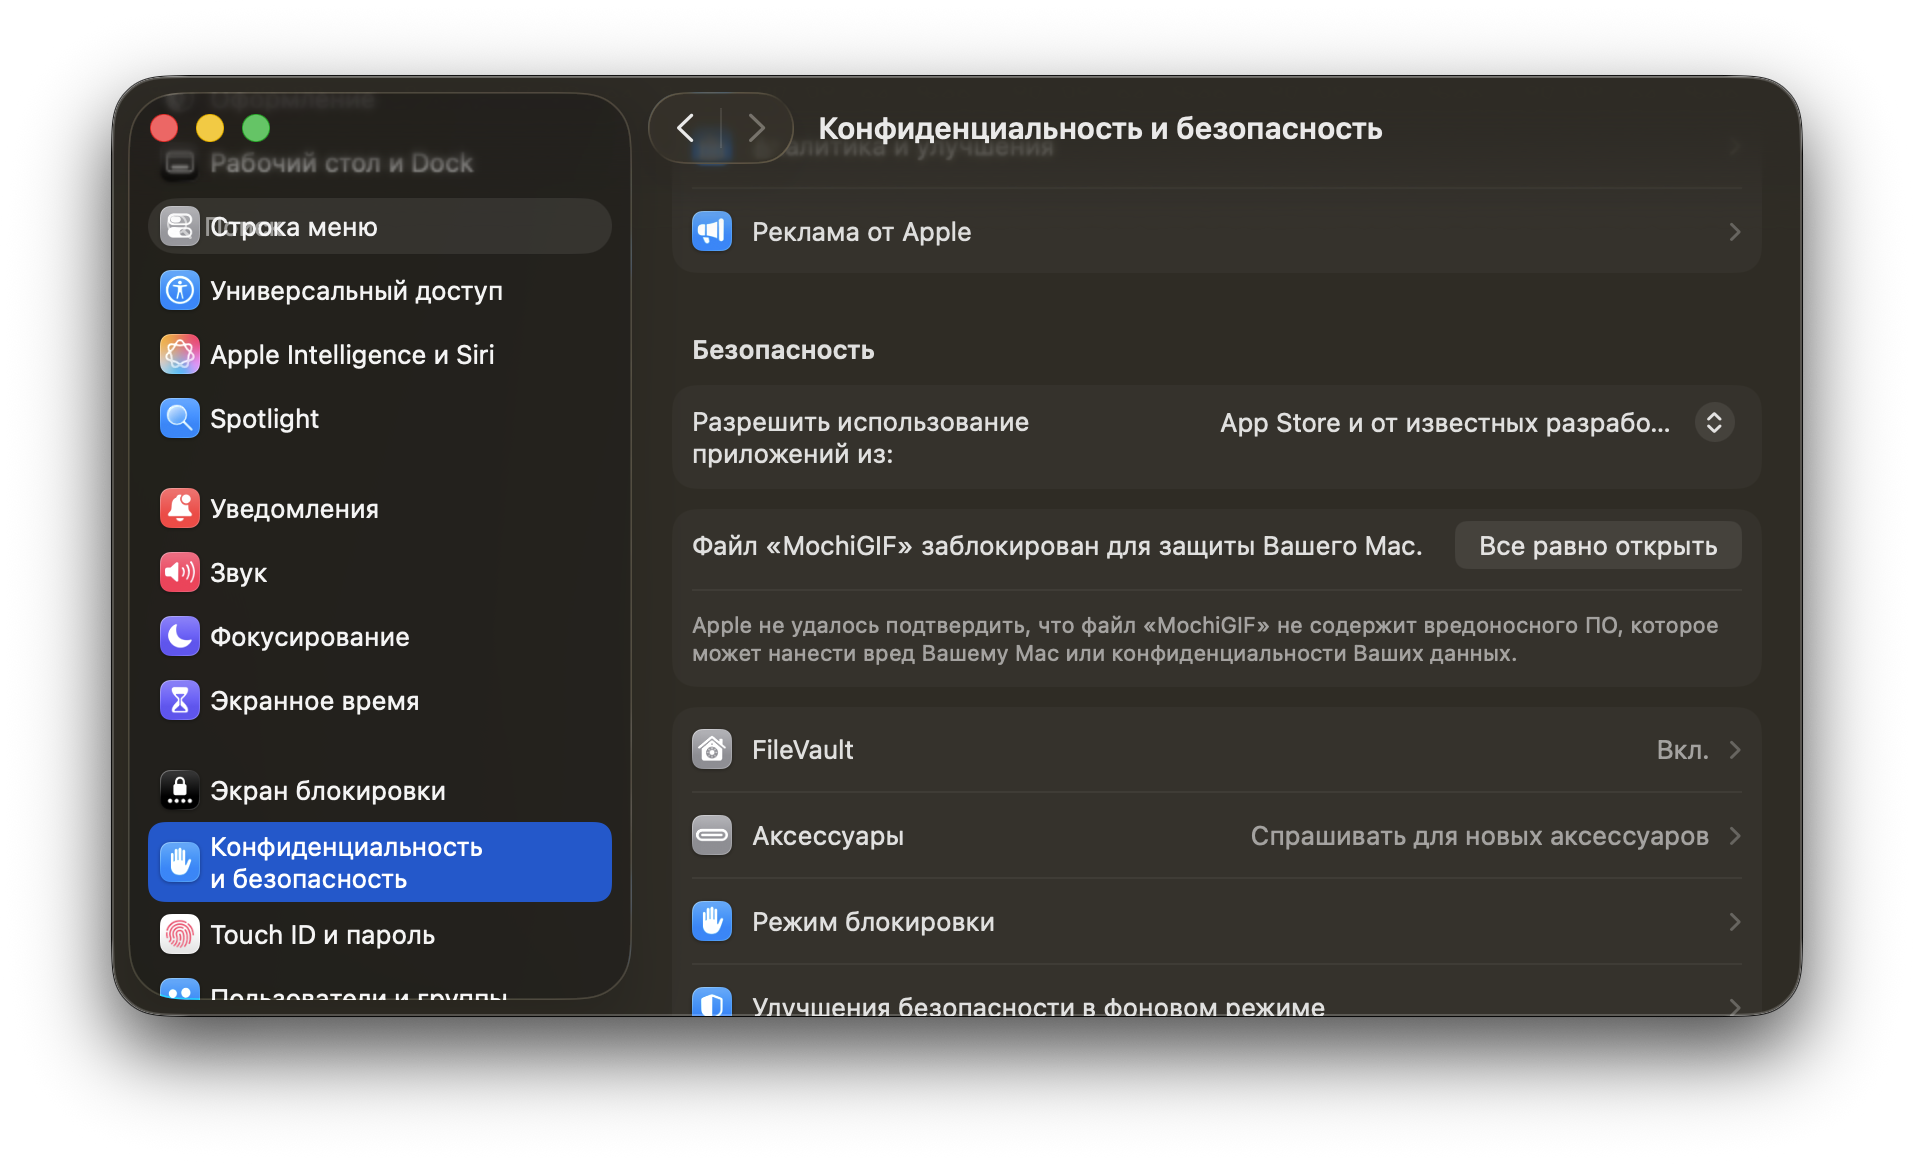Click the Menu Bar (Строка меню) sidebar icon

[x=180, y=227]
